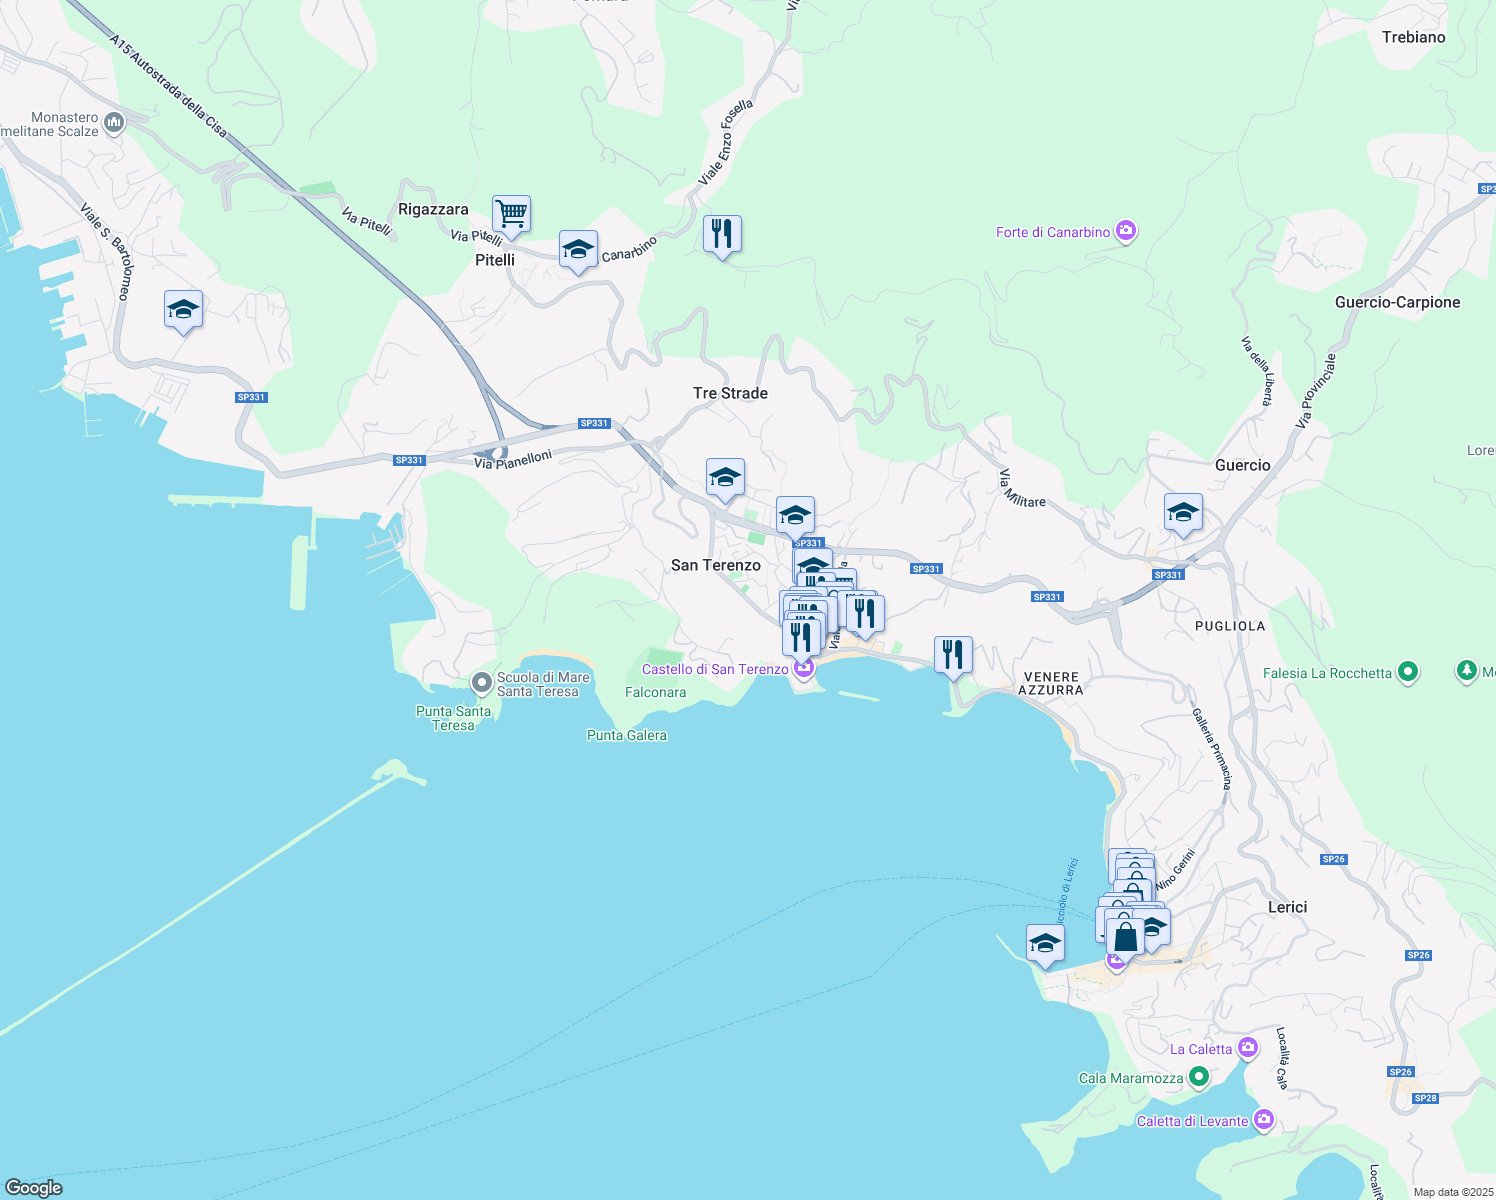Click the VENERE AZZURRA label
1496x1200 pixels.
[1051, 683]
